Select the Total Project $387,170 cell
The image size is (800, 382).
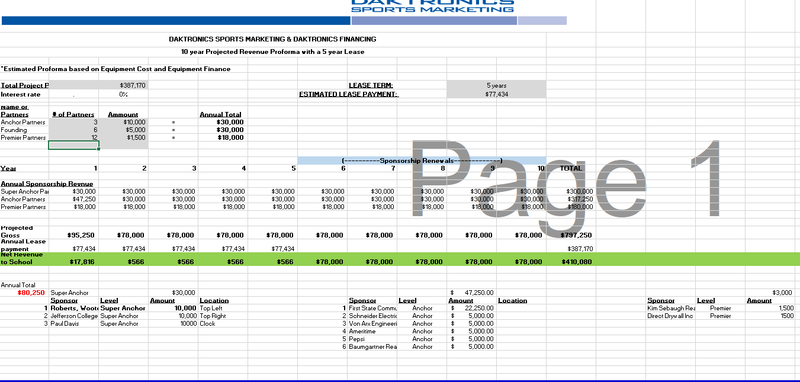point(123,86)
